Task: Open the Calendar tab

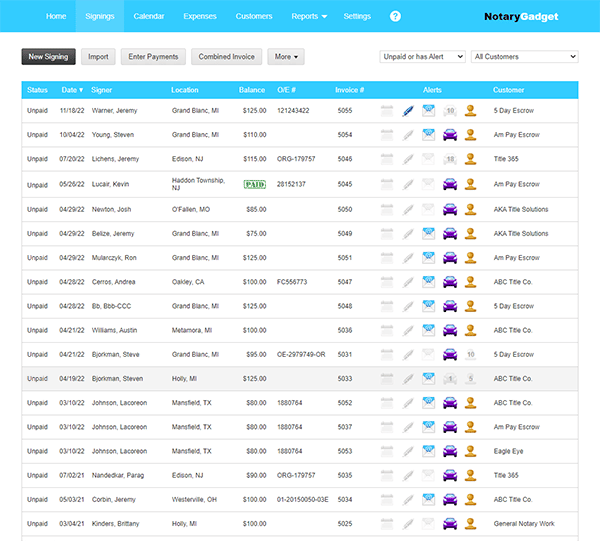Action: pos(149,16)
